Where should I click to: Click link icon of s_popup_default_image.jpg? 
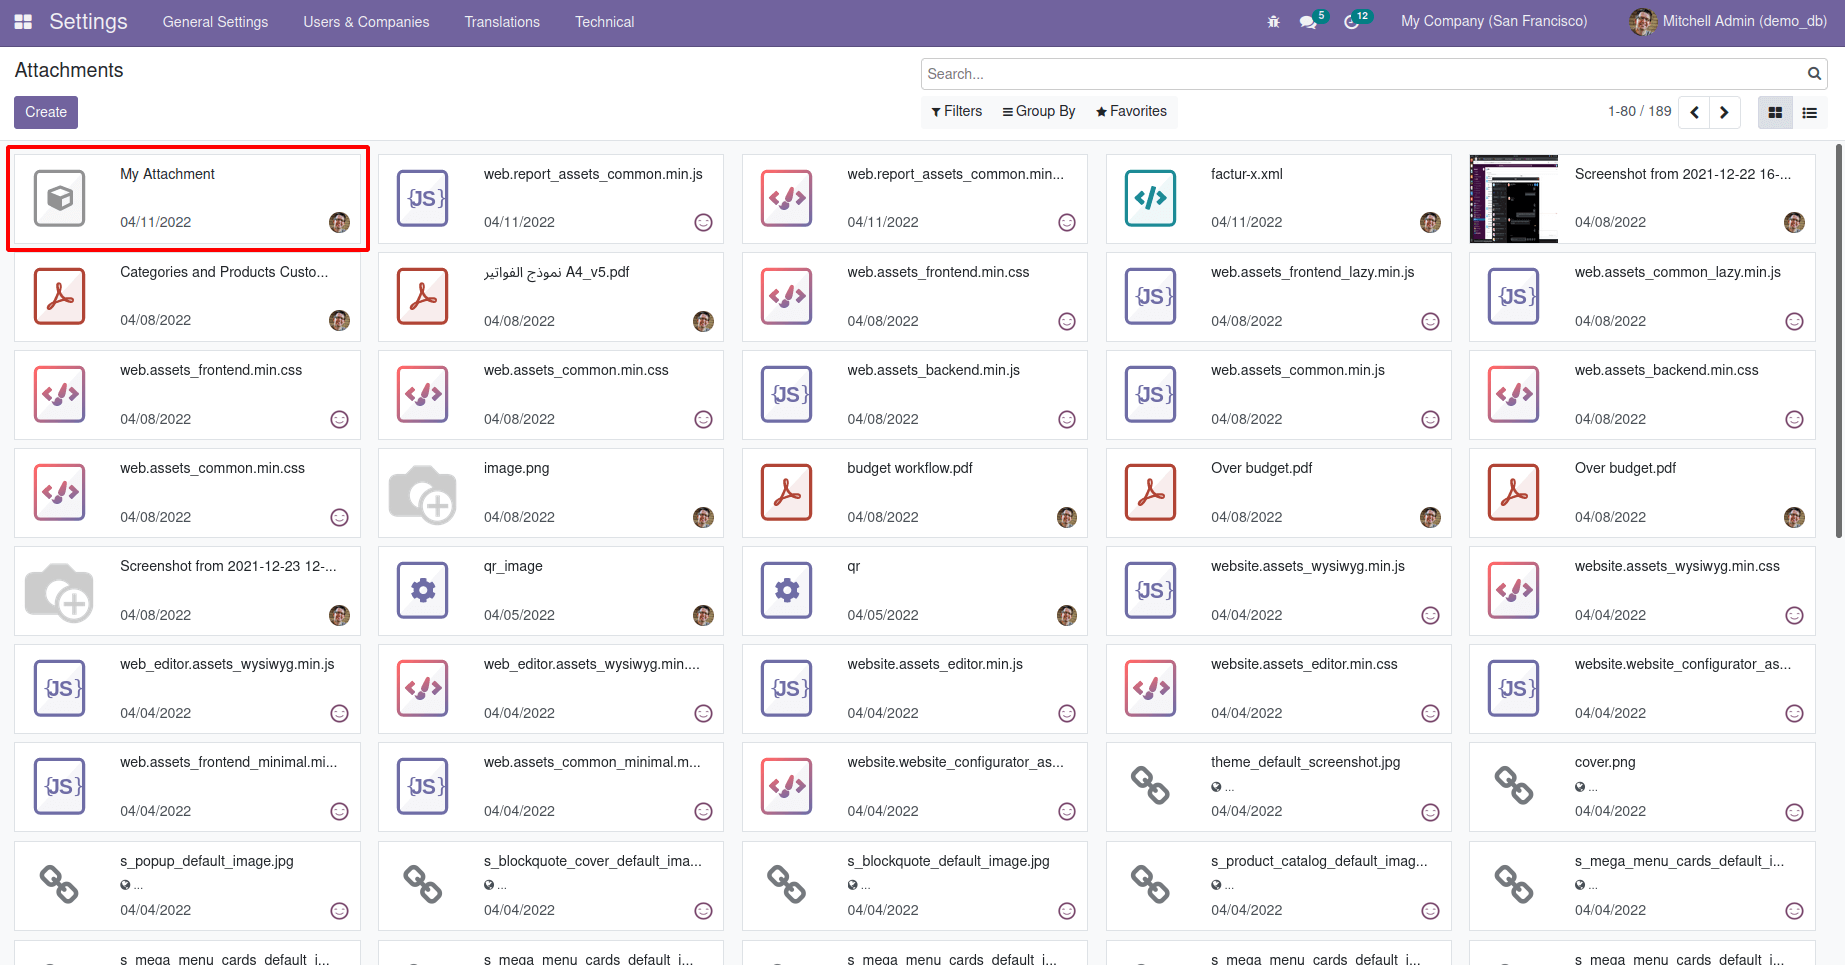(x=59, y=884)
